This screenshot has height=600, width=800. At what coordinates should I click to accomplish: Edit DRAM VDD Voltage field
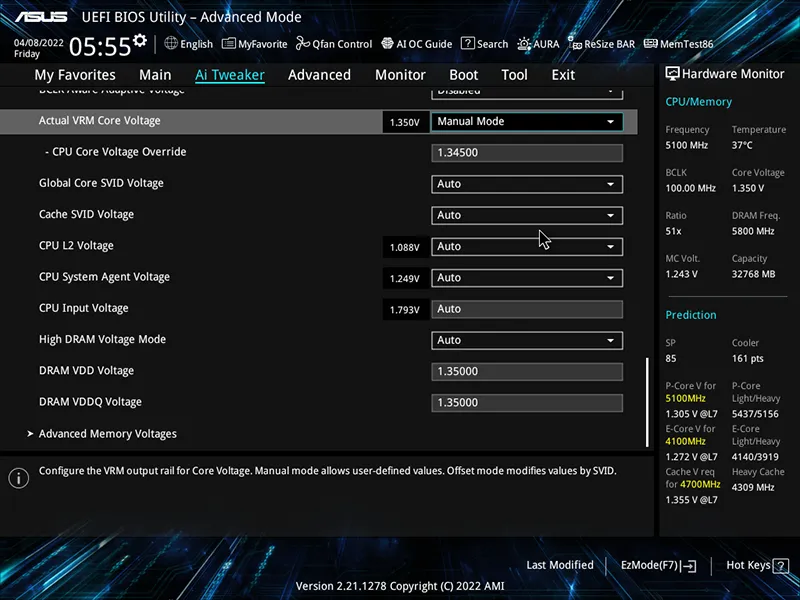pyautogui.click(x=527, y=371)
